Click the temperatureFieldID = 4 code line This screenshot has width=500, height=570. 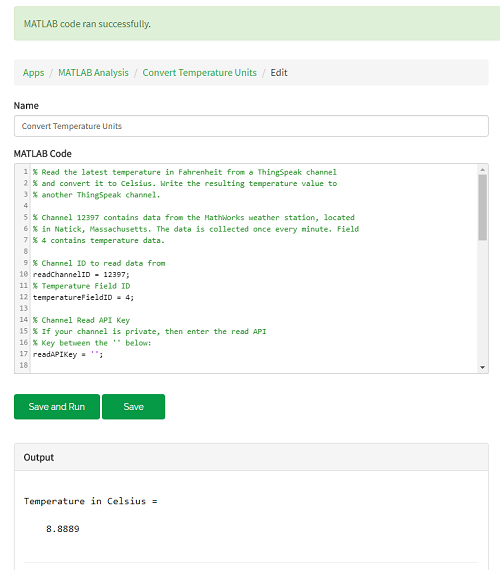[x=83, y=297]
